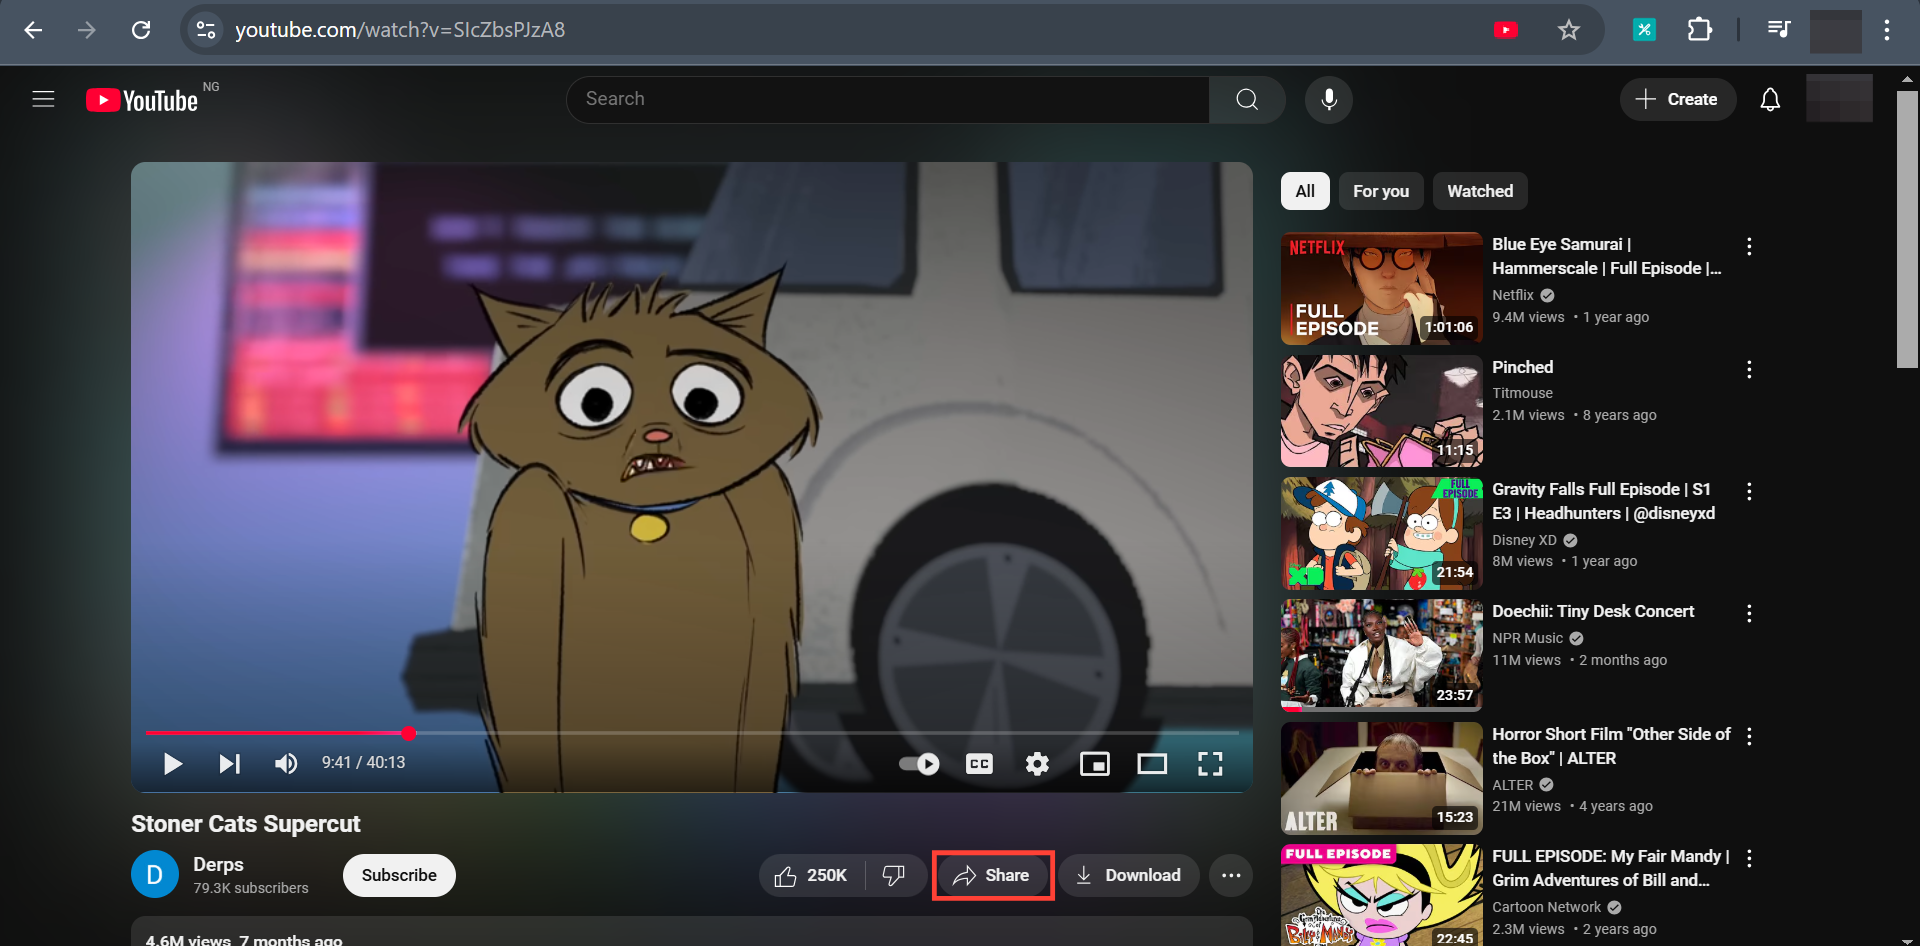The image size is (1920, 946).
Task: Open the Pinched video thumbnail
Action: pyautogui.click(x=1382, y=411)
